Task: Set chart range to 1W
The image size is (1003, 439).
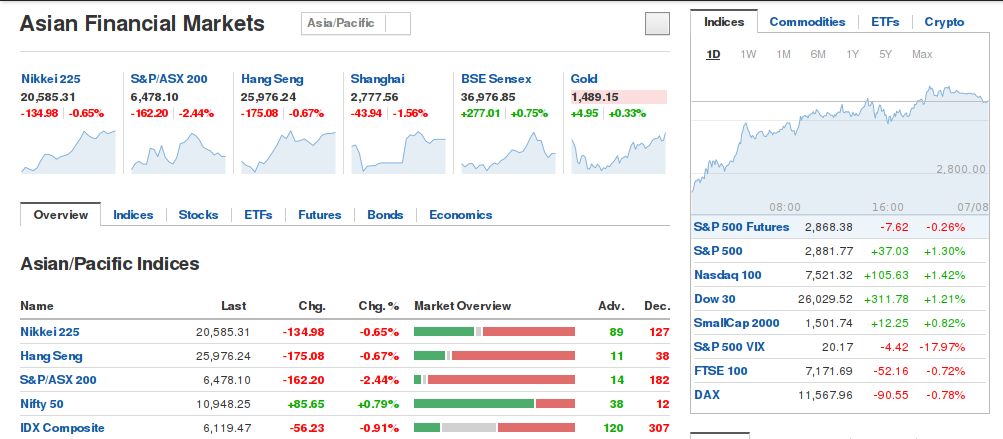Action: pyautogui.click(x=748, y=54)
